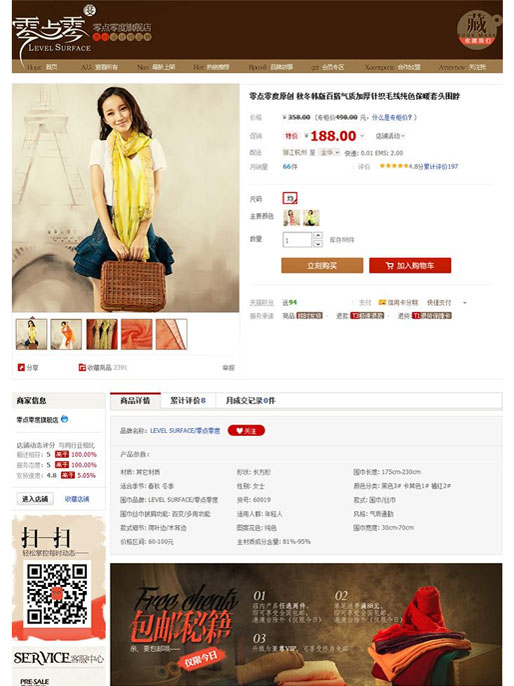
Task: Select the 均 size option
Action: 290,198
